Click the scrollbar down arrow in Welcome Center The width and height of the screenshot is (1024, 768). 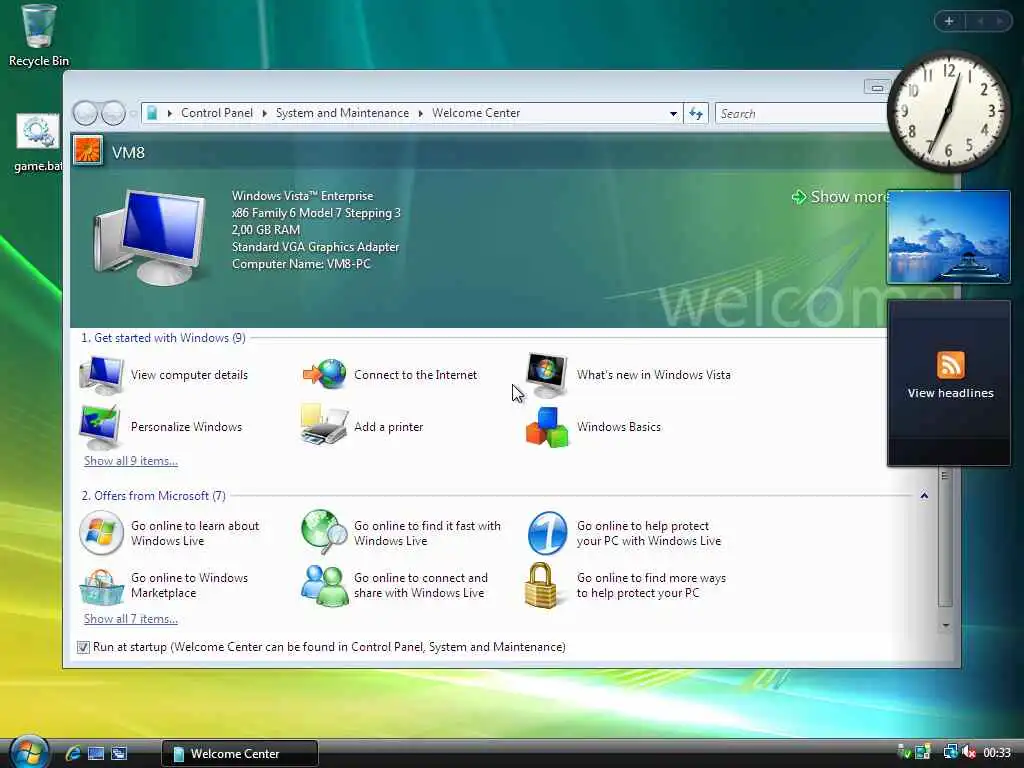pyautogui.click(x=946, y=626)
